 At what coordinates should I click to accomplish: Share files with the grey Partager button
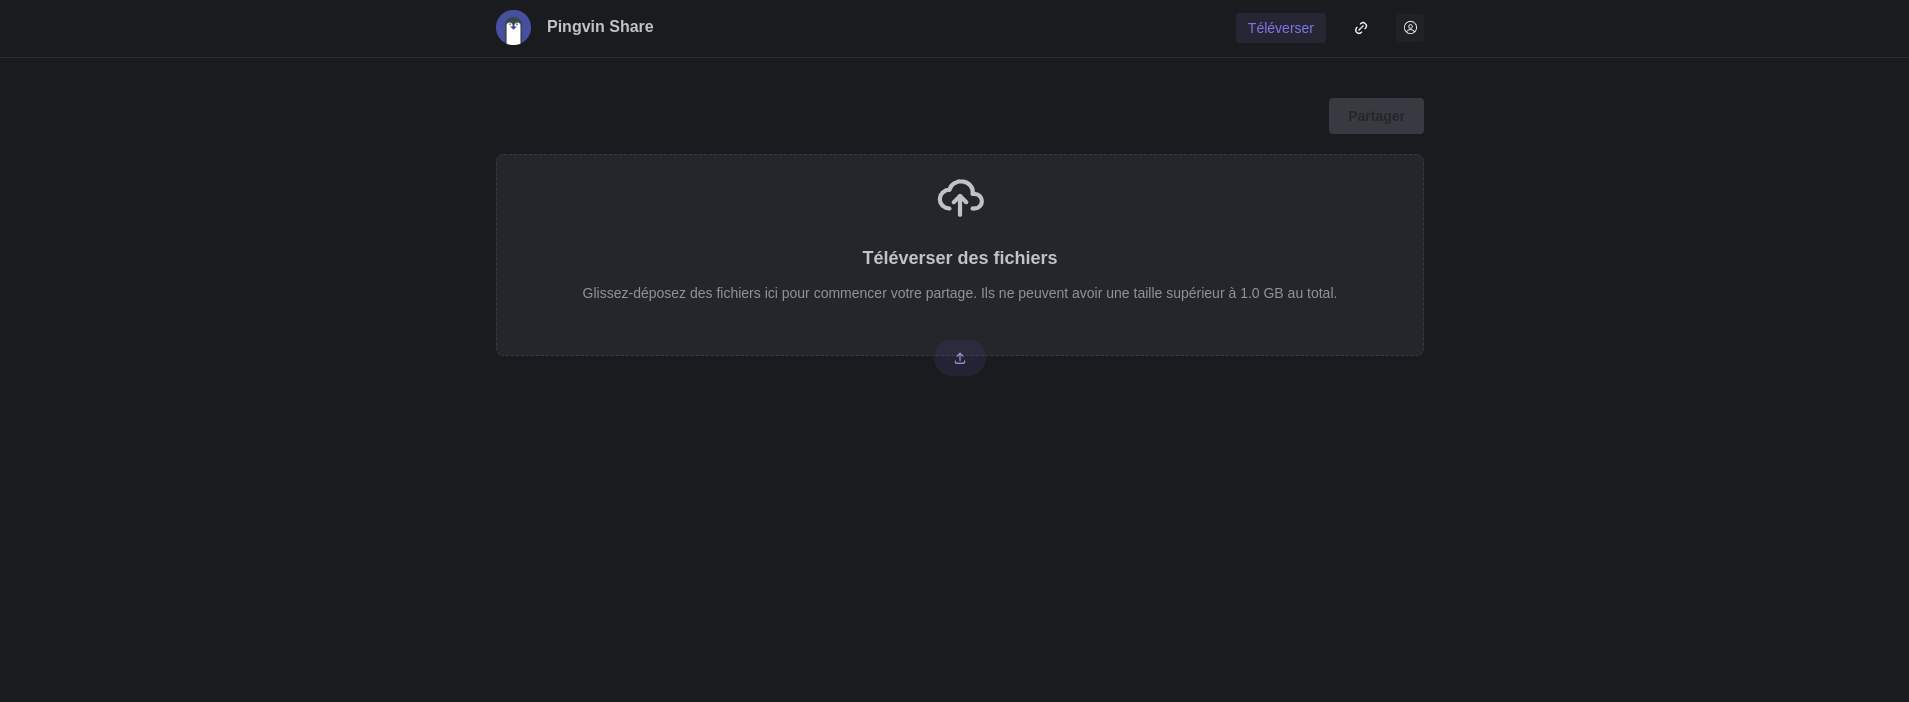pos(1376,116)
